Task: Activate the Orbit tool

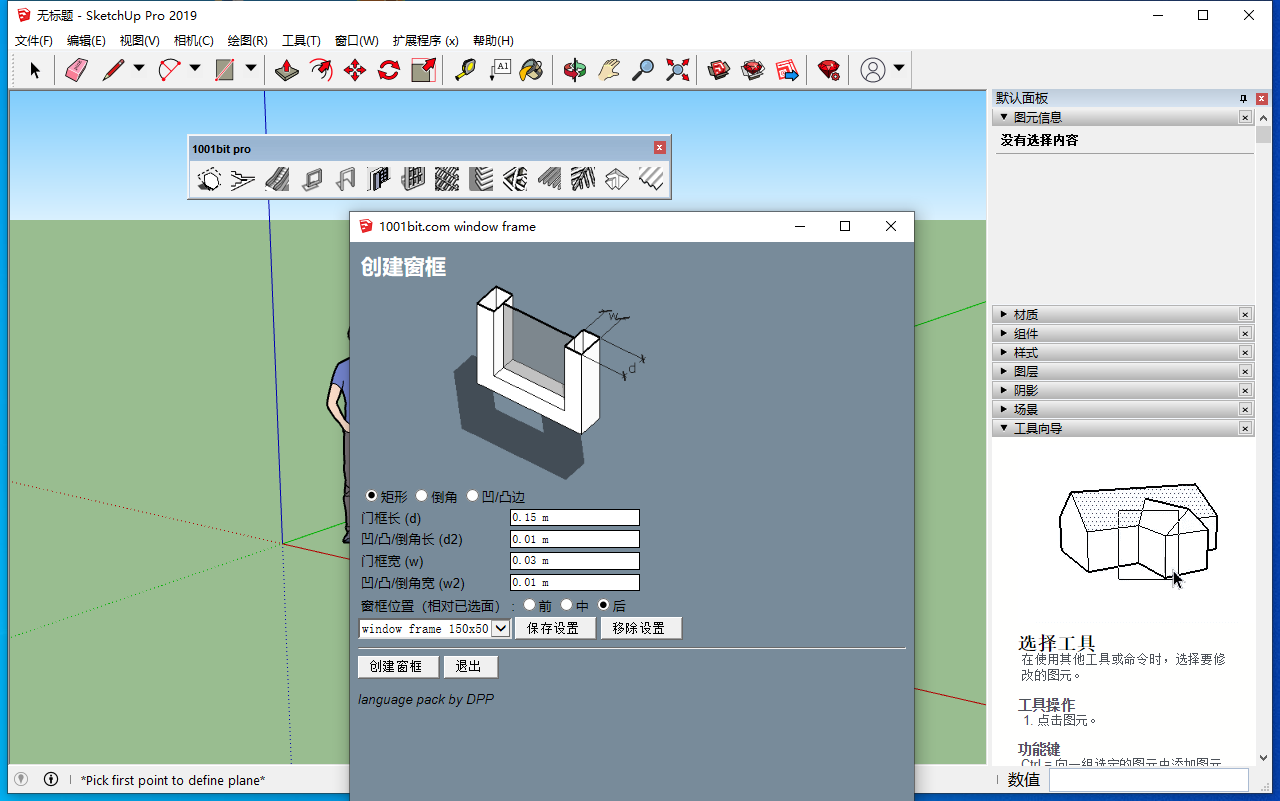Action: click(574, 70)
